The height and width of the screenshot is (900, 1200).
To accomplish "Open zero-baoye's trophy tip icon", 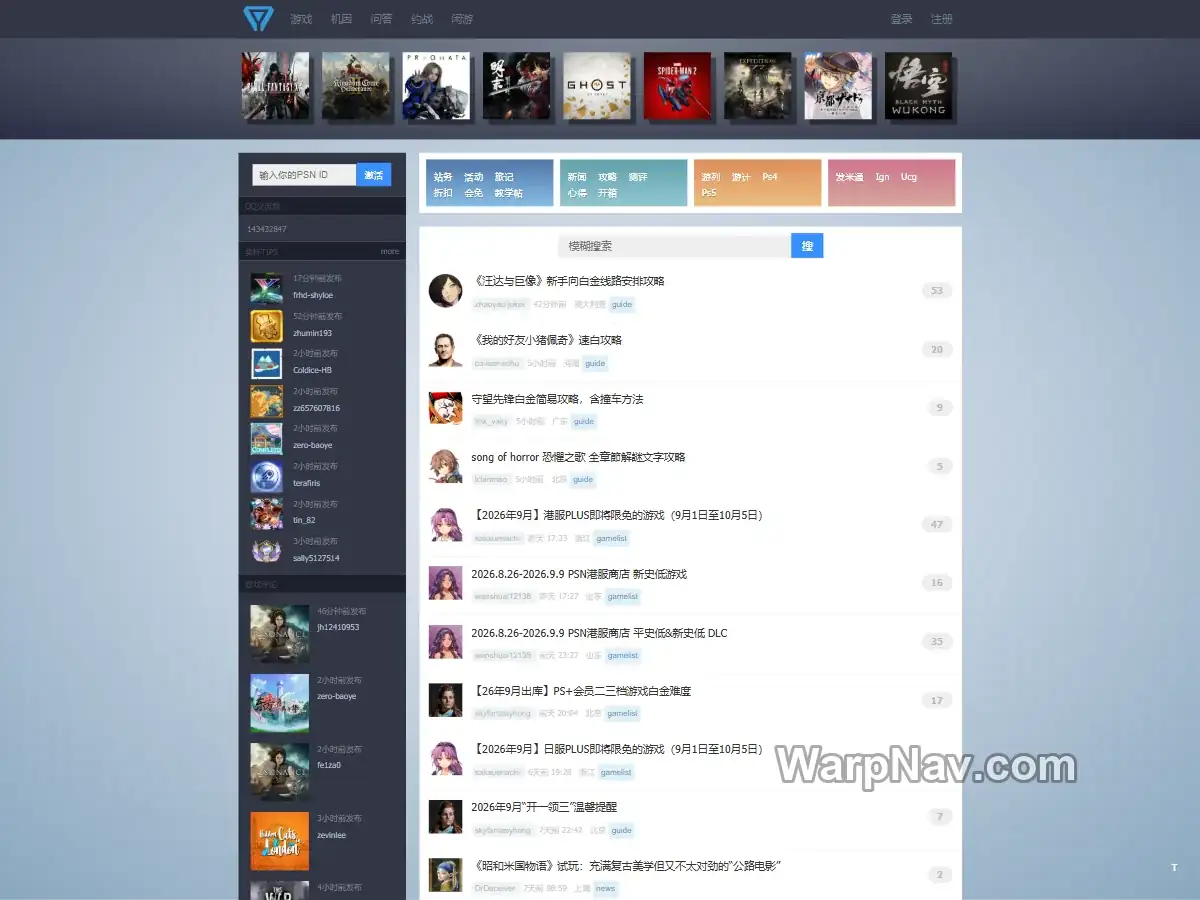I will pos(266,438).
